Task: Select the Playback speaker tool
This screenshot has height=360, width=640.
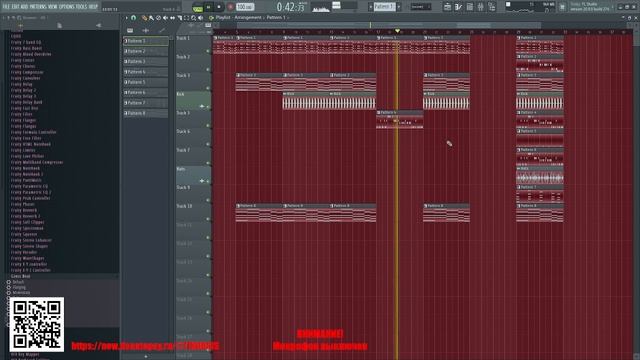Action: click(200, 18)
